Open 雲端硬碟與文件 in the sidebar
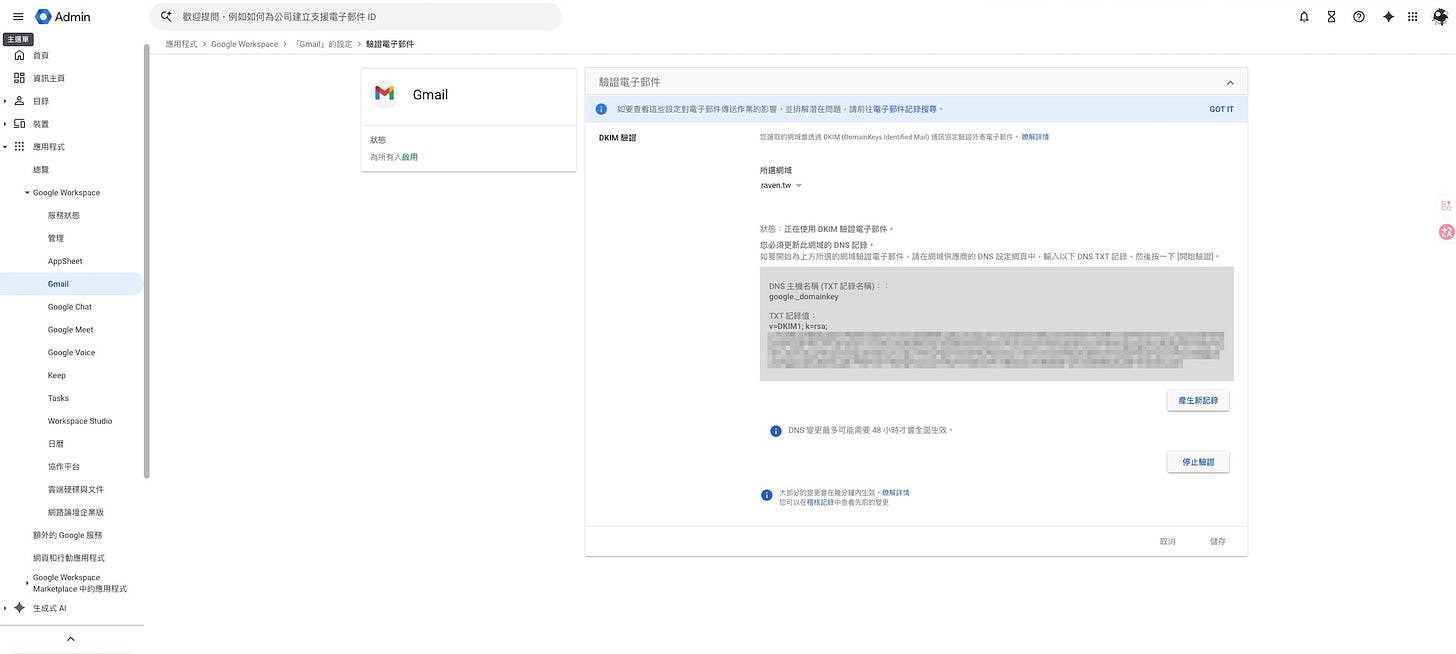This screenshot has height=654, width=1456. (x=75, y=489)
